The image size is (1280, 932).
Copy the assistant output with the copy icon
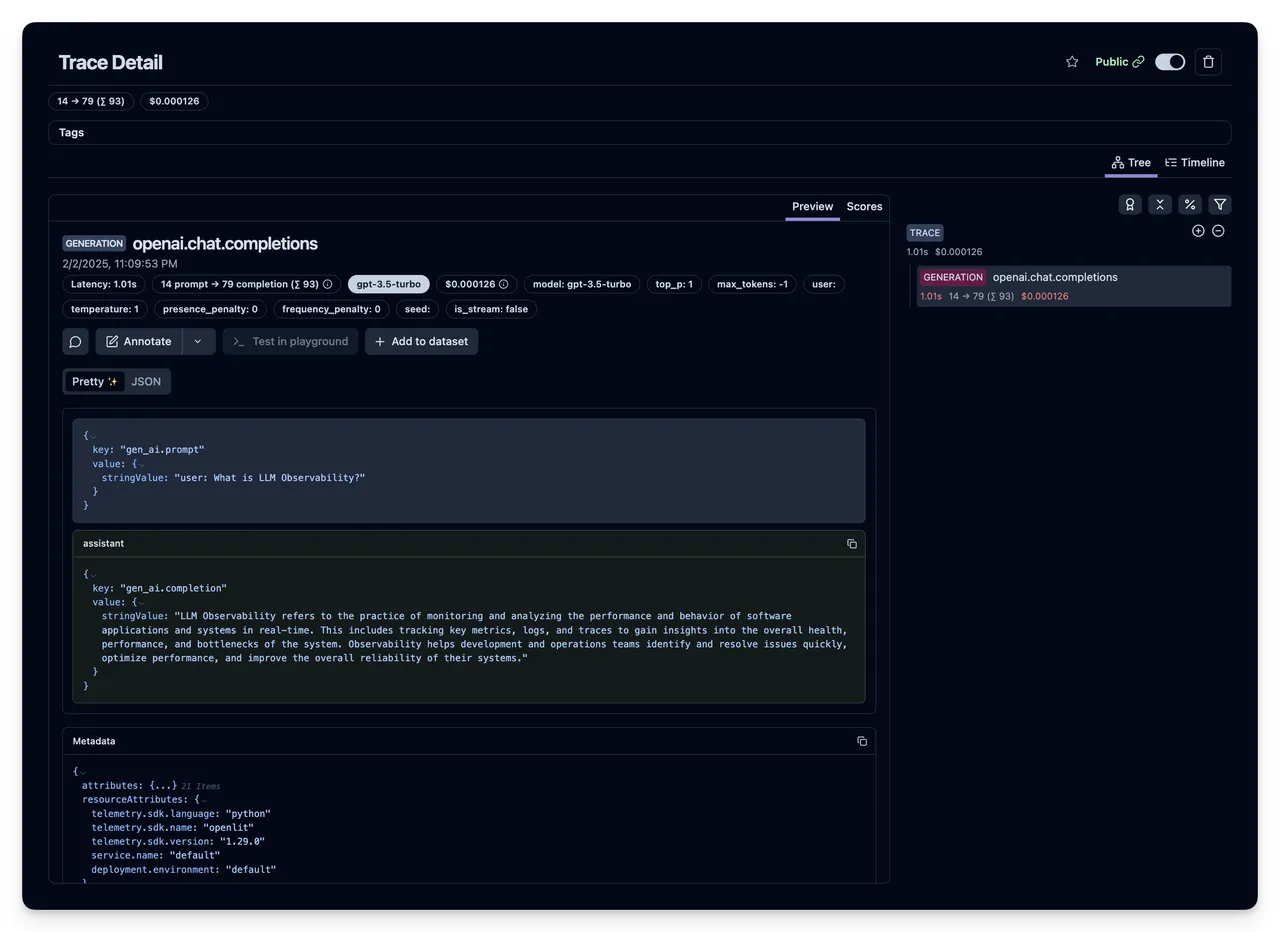pyautogui.click(x=852, y=544)
